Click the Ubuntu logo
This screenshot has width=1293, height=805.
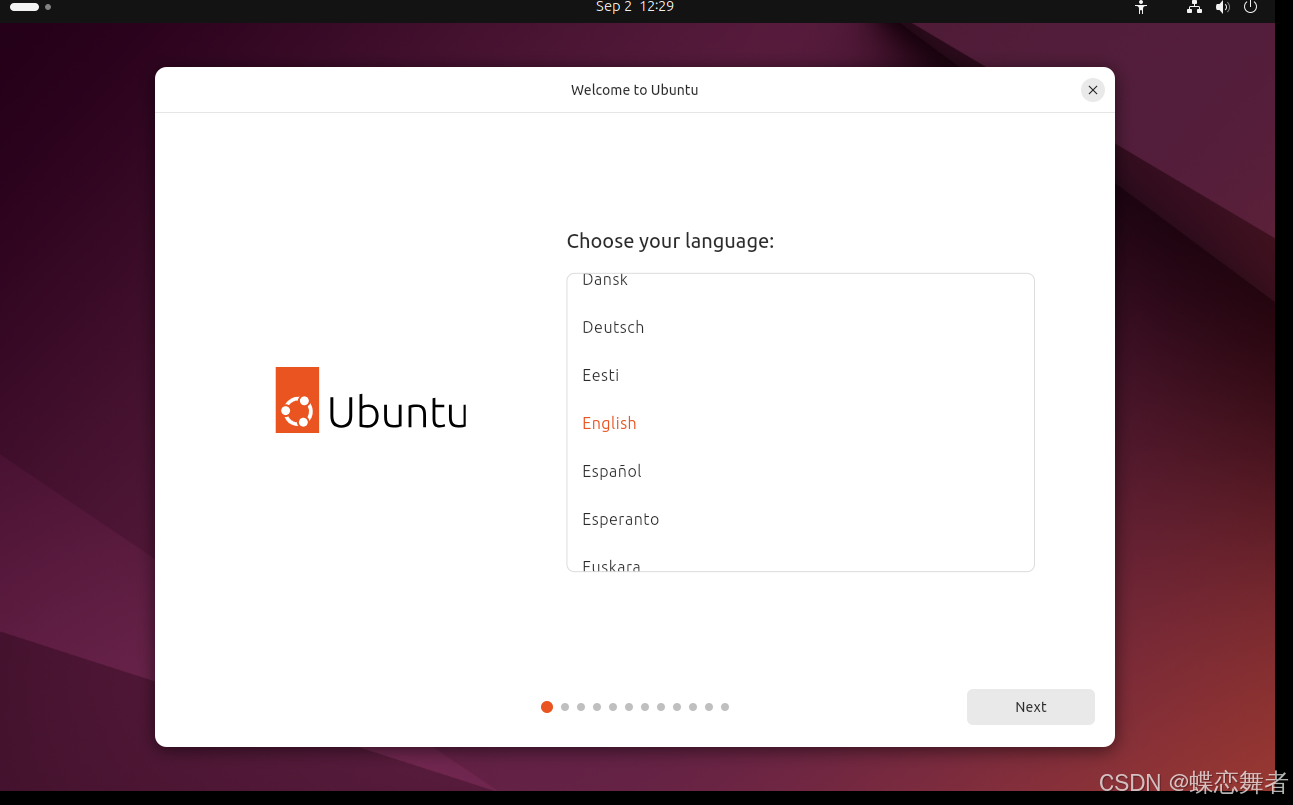pos(371,400)
